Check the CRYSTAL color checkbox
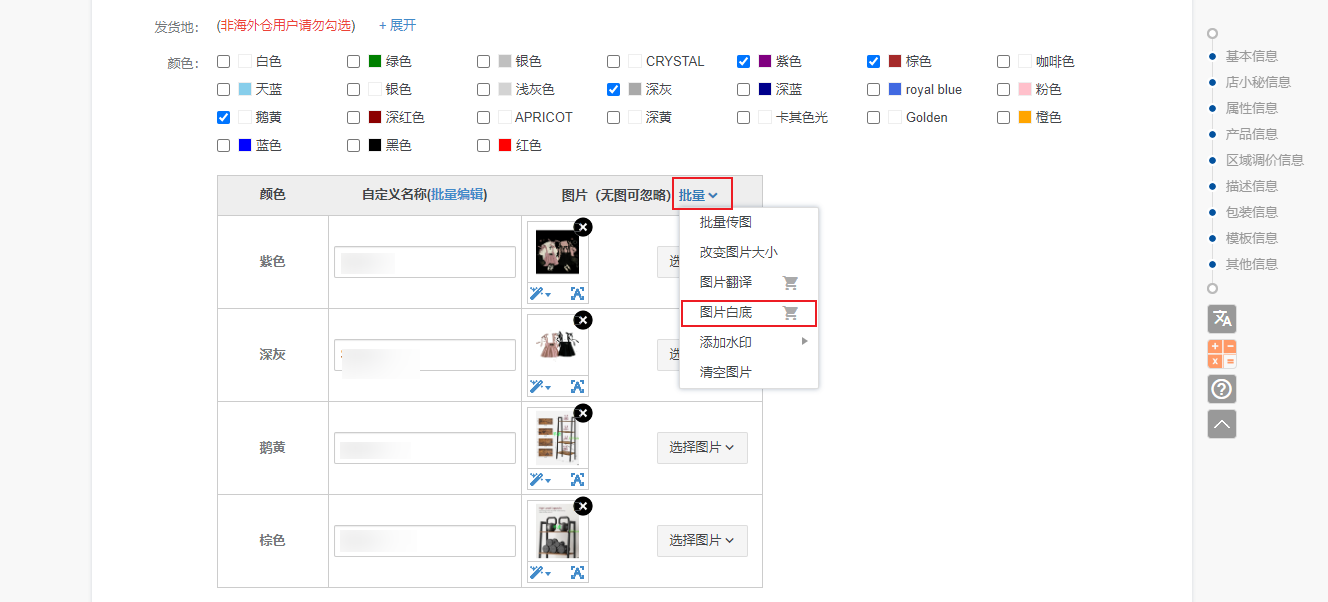 tap(613, 61)
